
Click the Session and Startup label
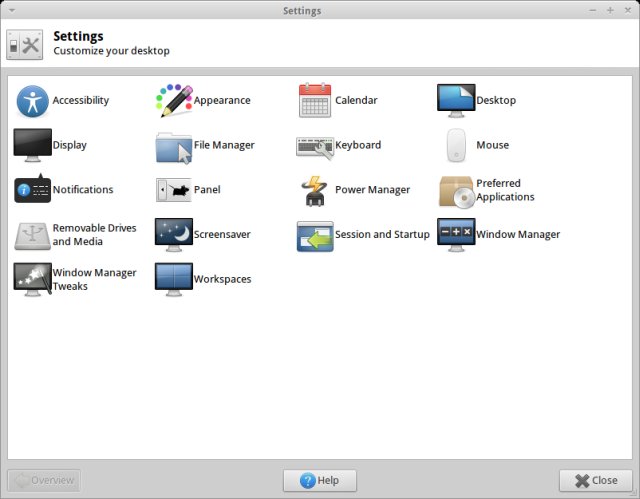[x=382, y=235]
